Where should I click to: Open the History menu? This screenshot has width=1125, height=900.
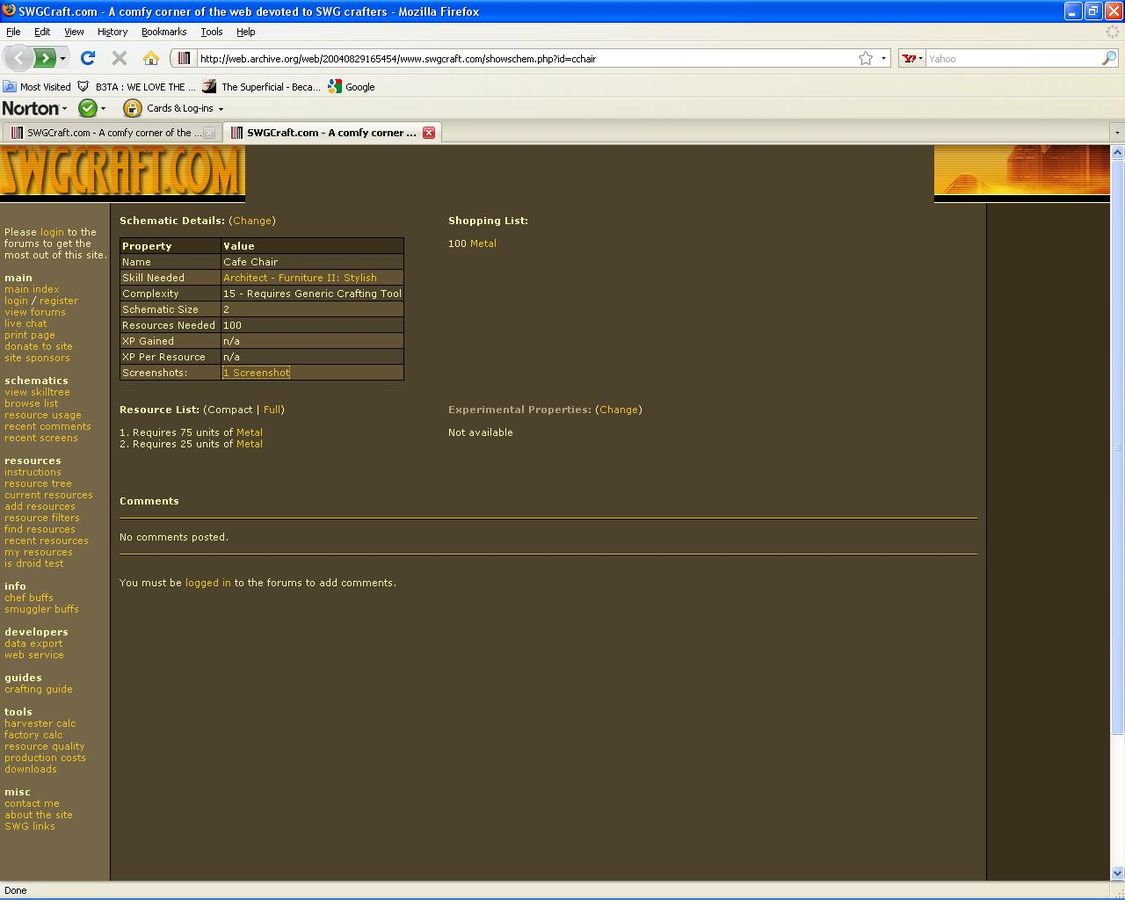pyautogui.click(x=112, y=32)
